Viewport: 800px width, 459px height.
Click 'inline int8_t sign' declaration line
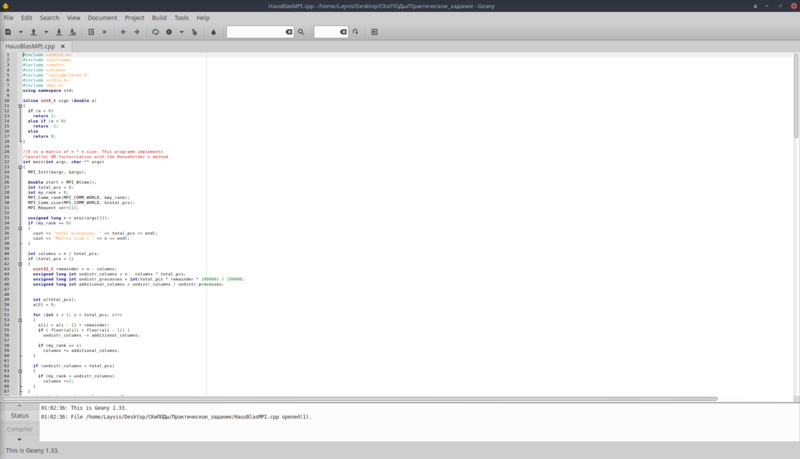(59, 100)
